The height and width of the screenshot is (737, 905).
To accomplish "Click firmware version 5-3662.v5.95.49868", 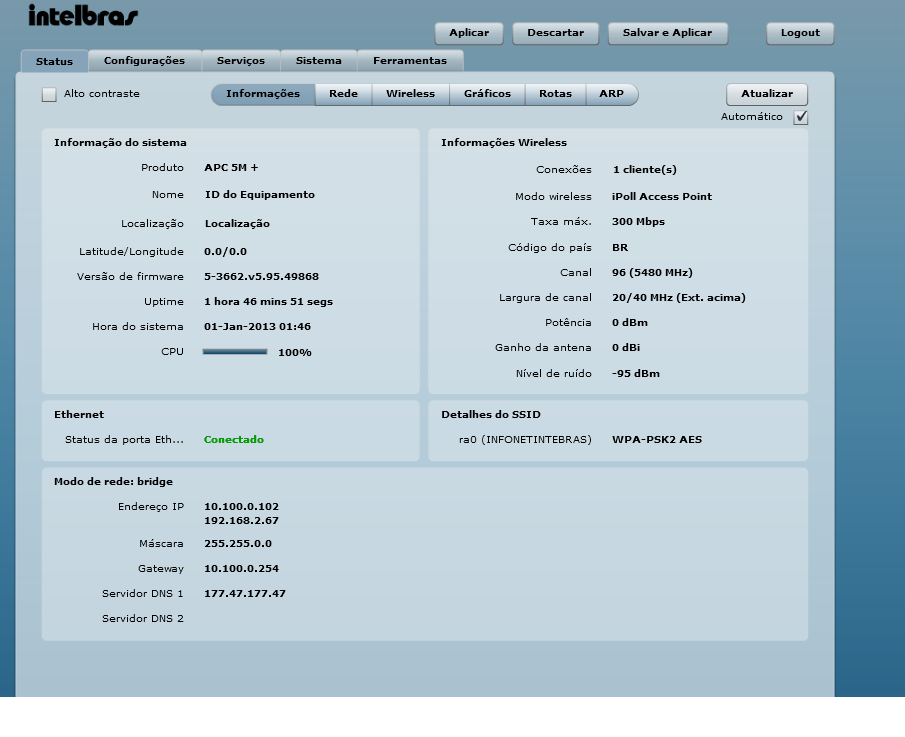I will (261, 277).
